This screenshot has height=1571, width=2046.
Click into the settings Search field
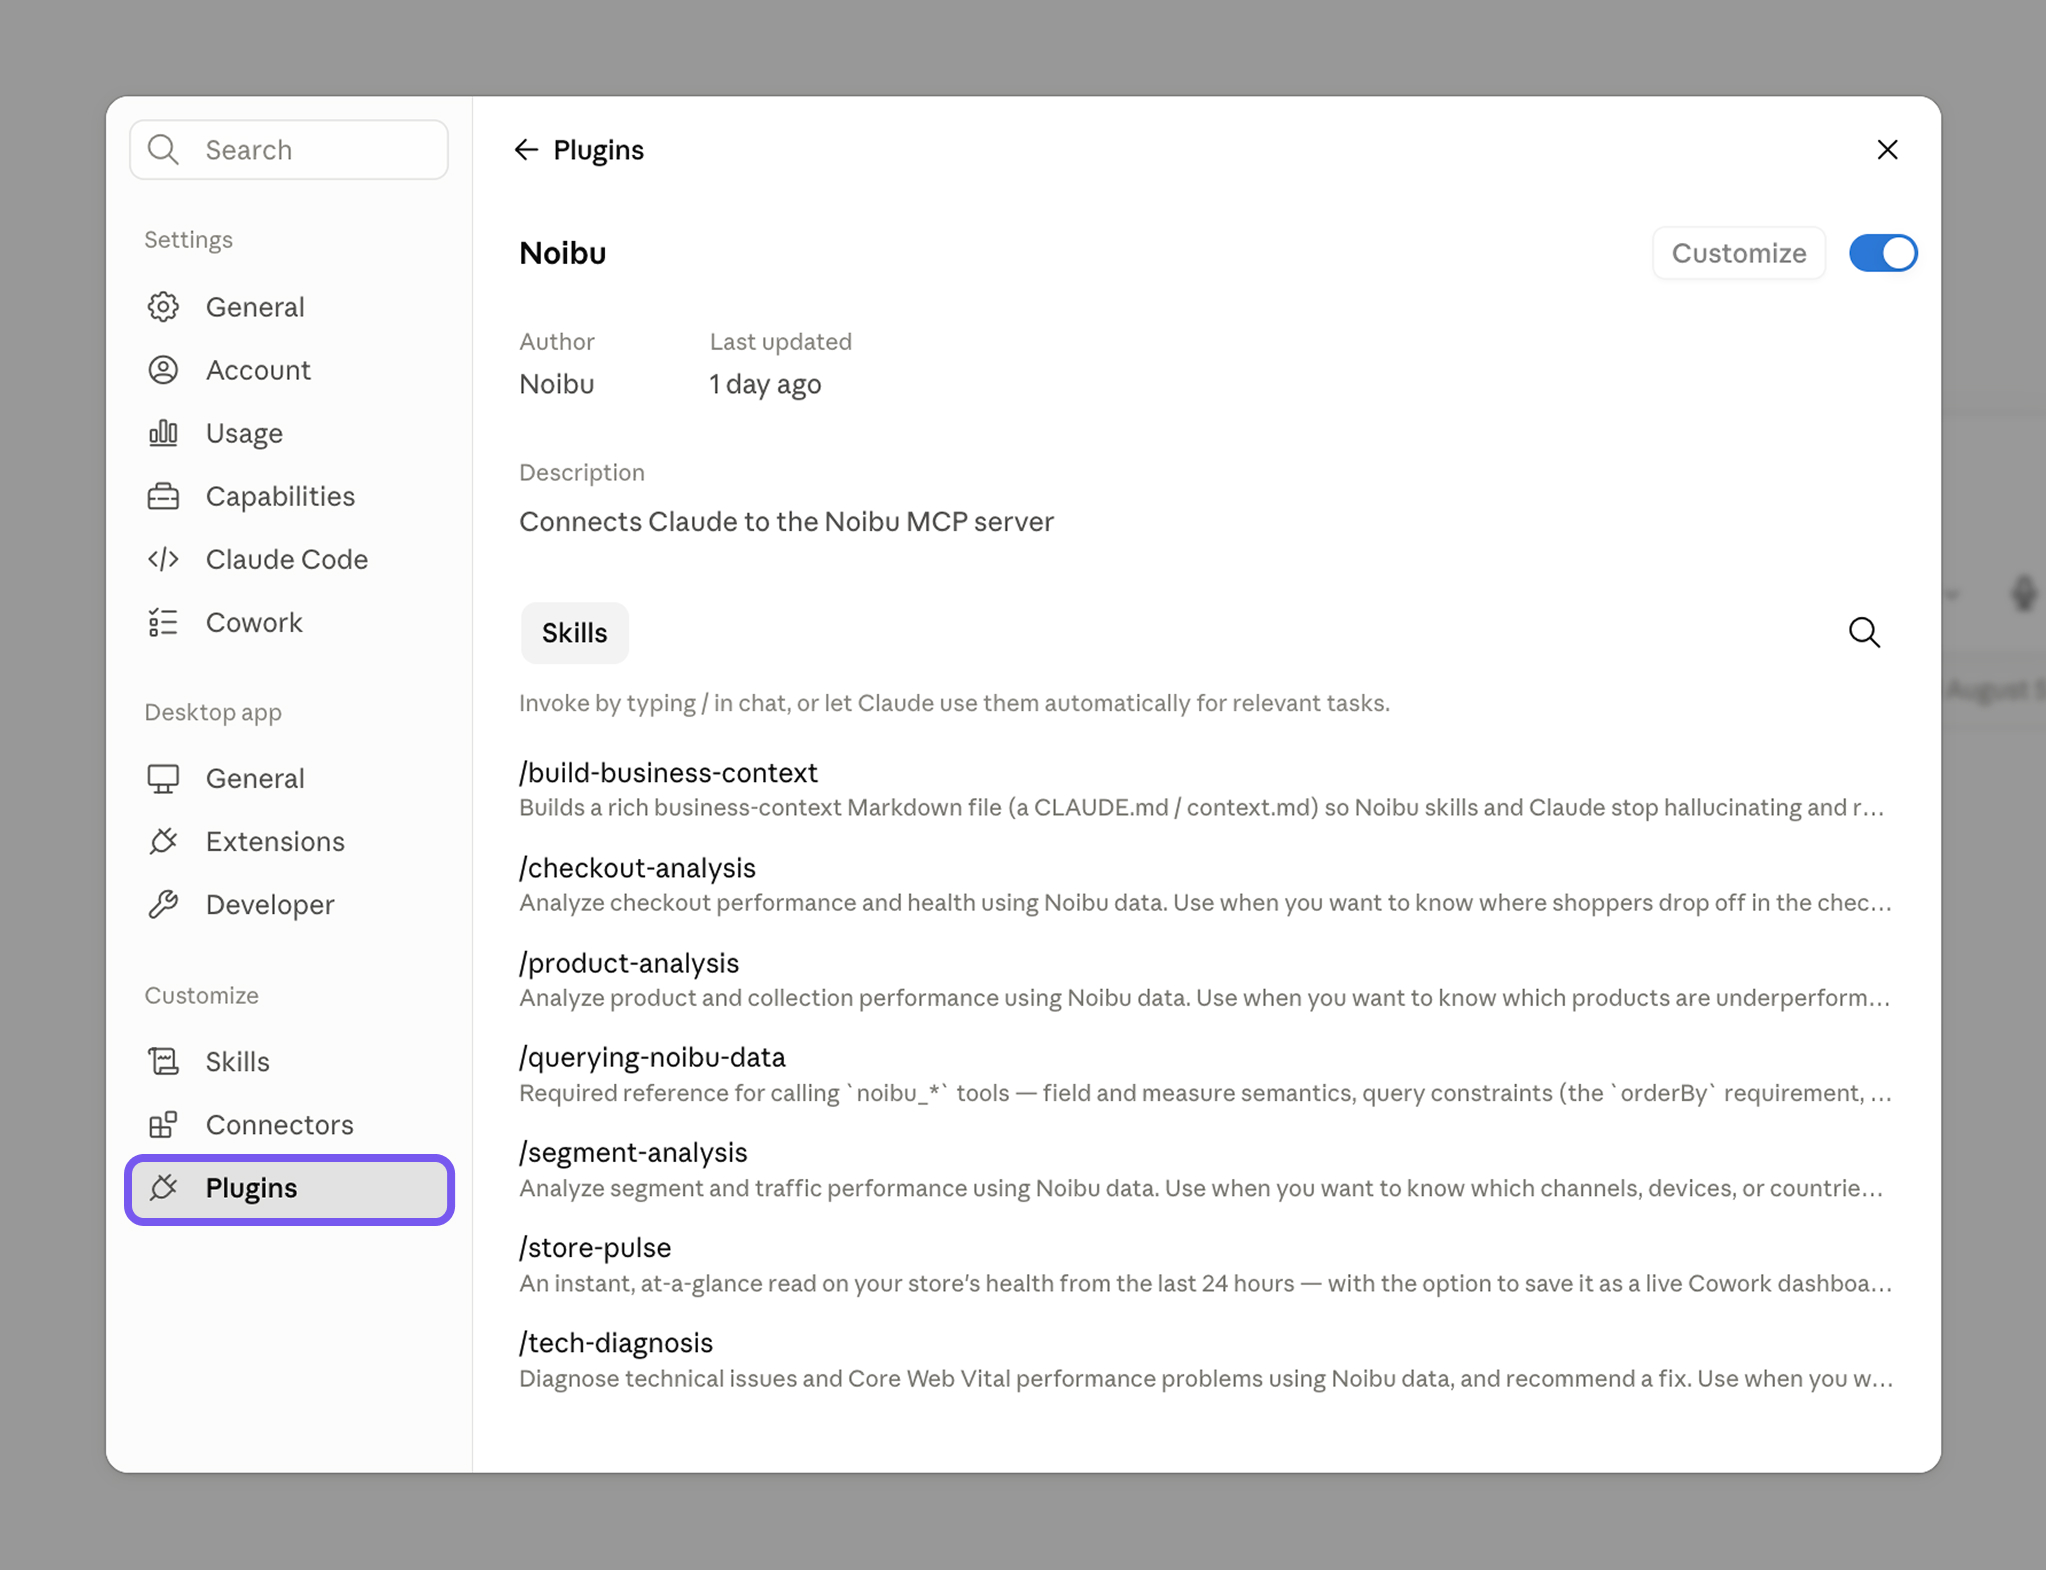(289, 150)
